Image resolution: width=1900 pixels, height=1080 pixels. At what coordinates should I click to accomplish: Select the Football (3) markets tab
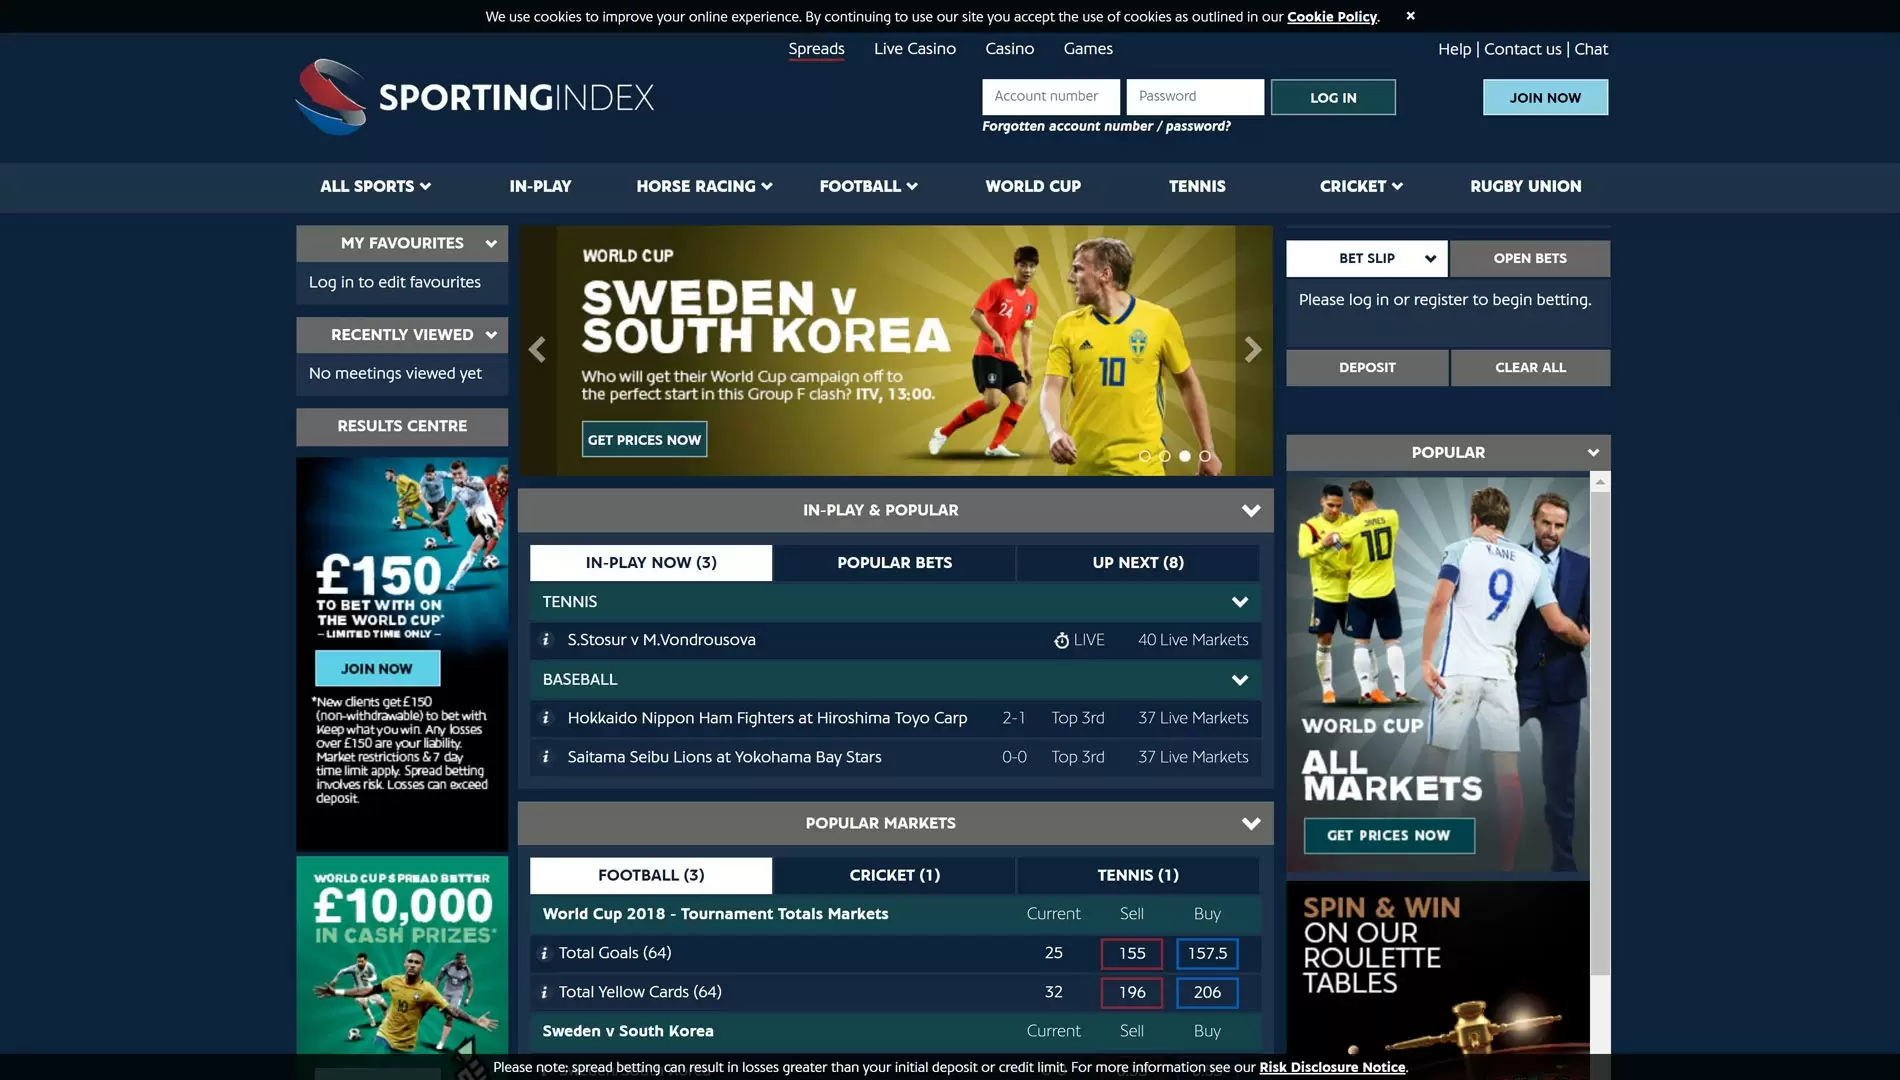tap(651, 876)
